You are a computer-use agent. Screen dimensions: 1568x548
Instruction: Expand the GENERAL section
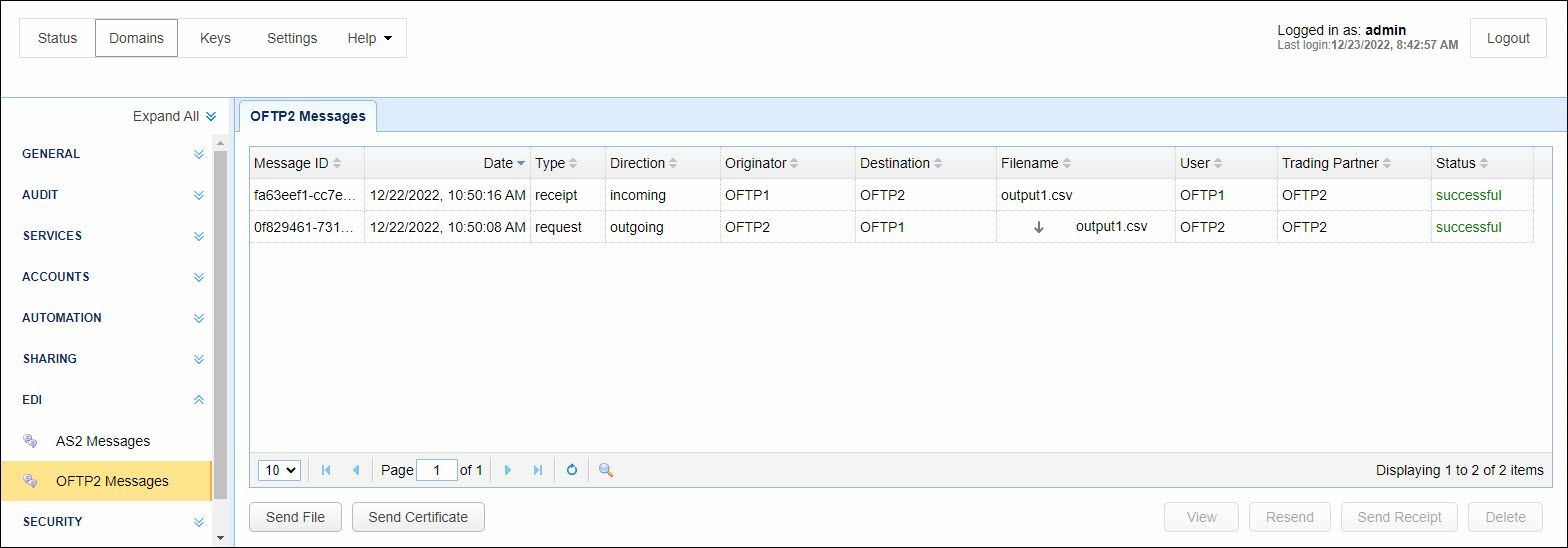[198, 154]
